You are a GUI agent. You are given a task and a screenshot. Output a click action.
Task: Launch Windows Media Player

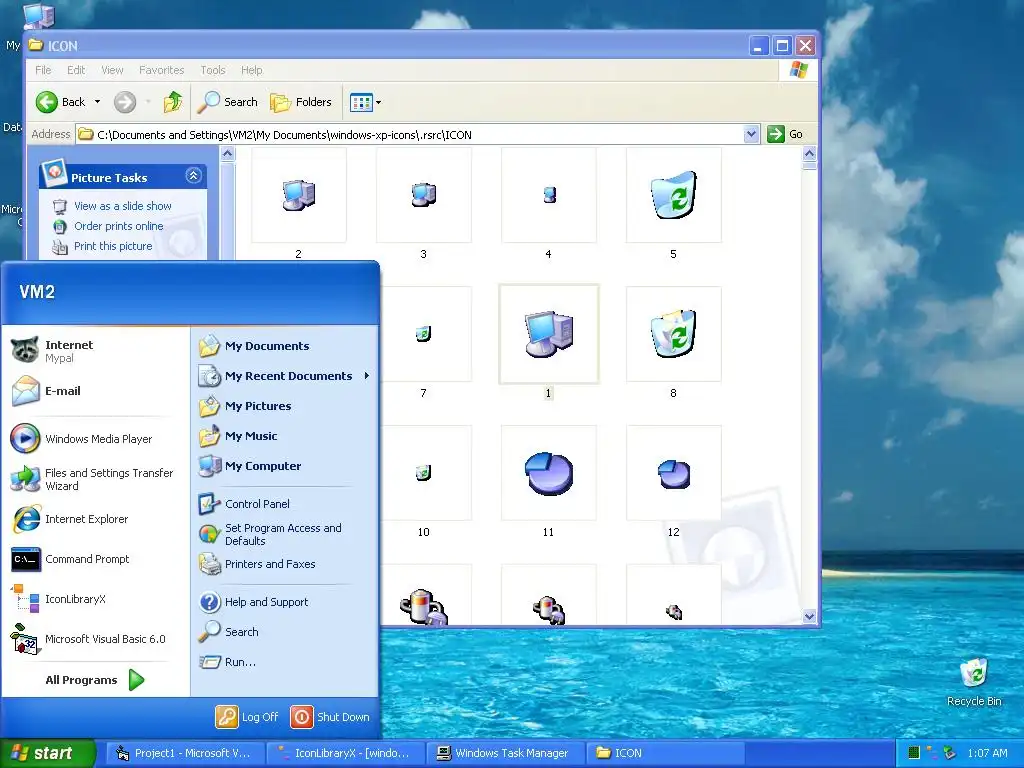click(x=95, y=439)
